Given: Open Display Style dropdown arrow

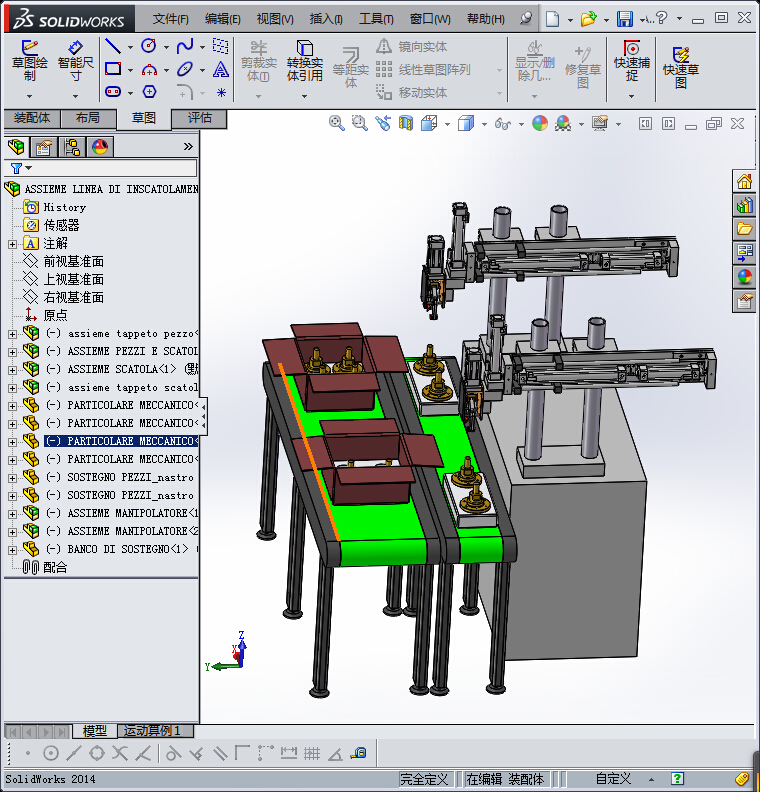Looking at the screenshot, I should pos(484,124).
